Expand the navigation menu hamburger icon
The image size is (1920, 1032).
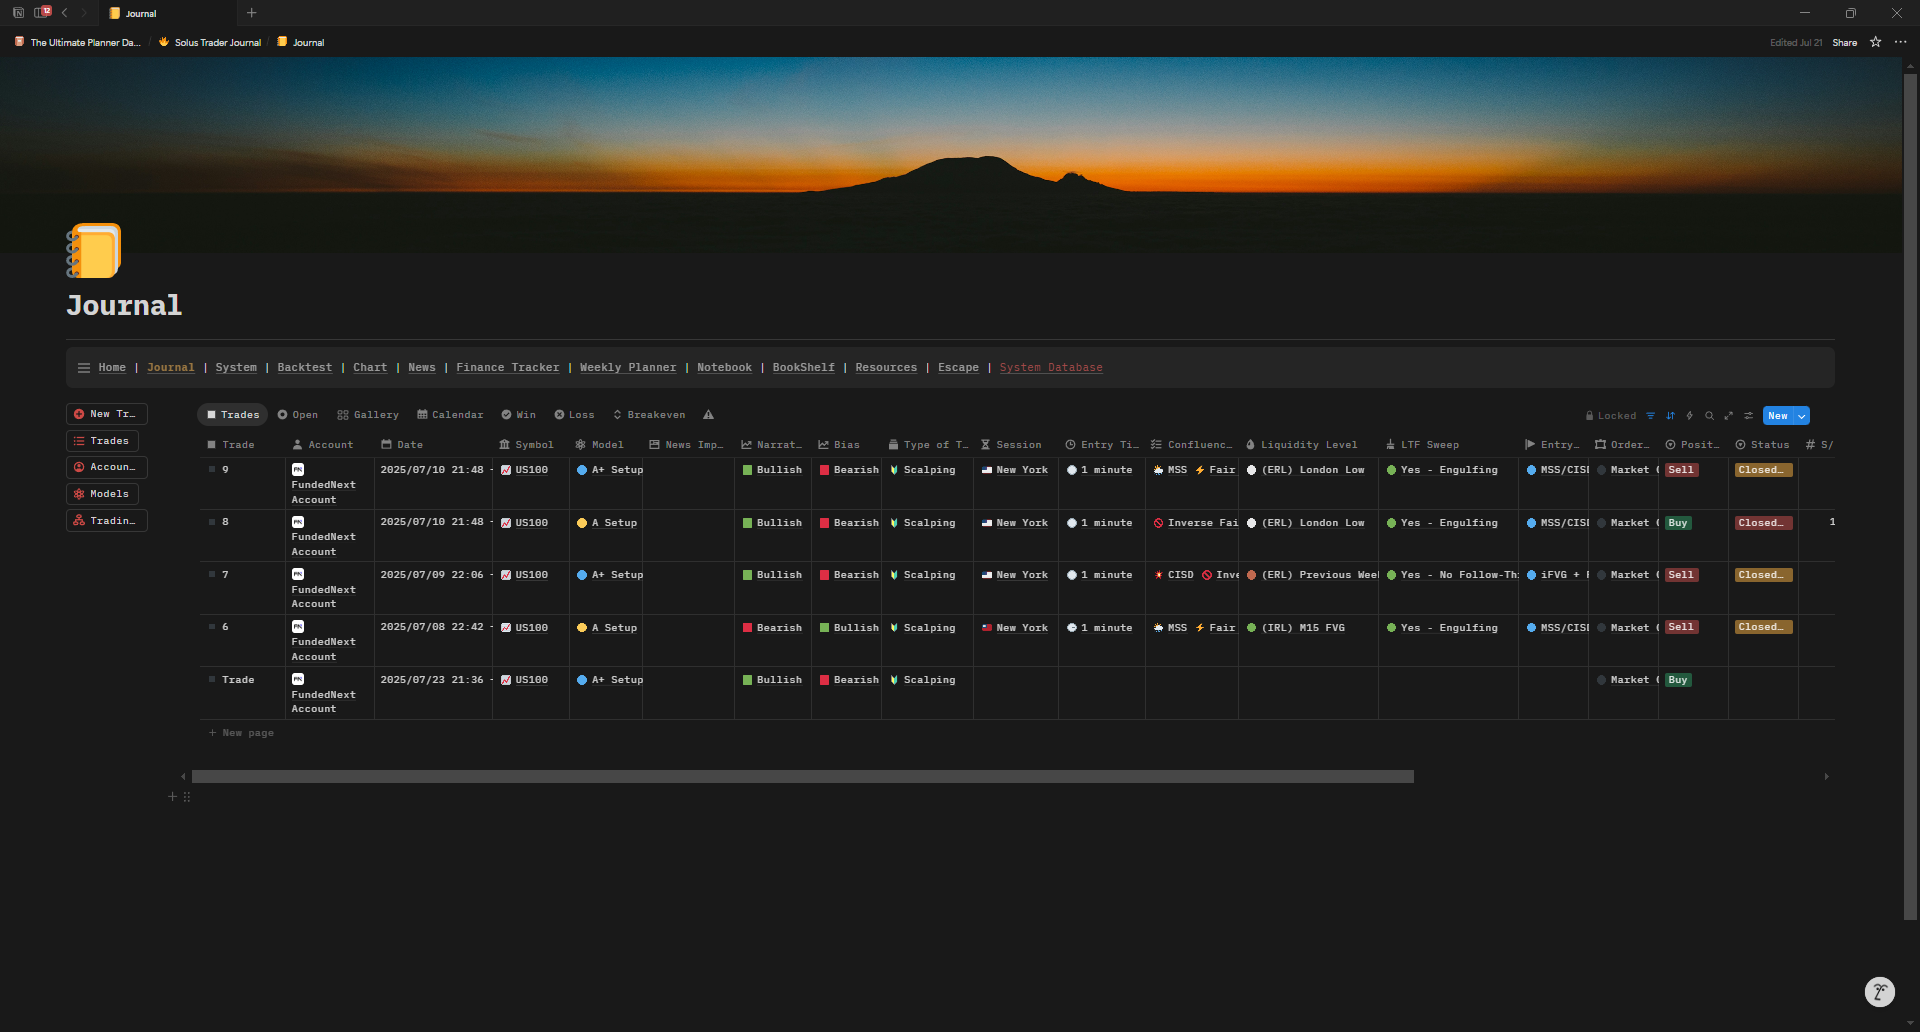tap(84, 368)
